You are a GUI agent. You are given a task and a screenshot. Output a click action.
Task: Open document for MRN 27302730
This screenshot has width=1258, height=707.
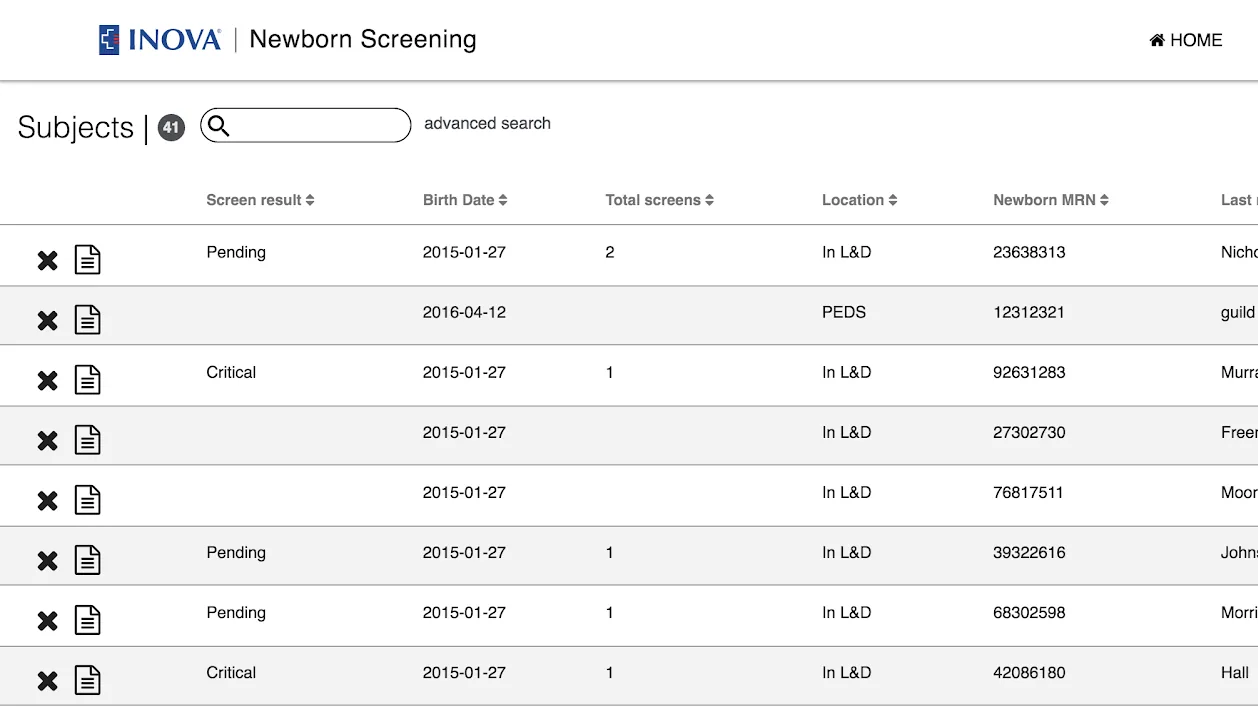pos(88,440)
